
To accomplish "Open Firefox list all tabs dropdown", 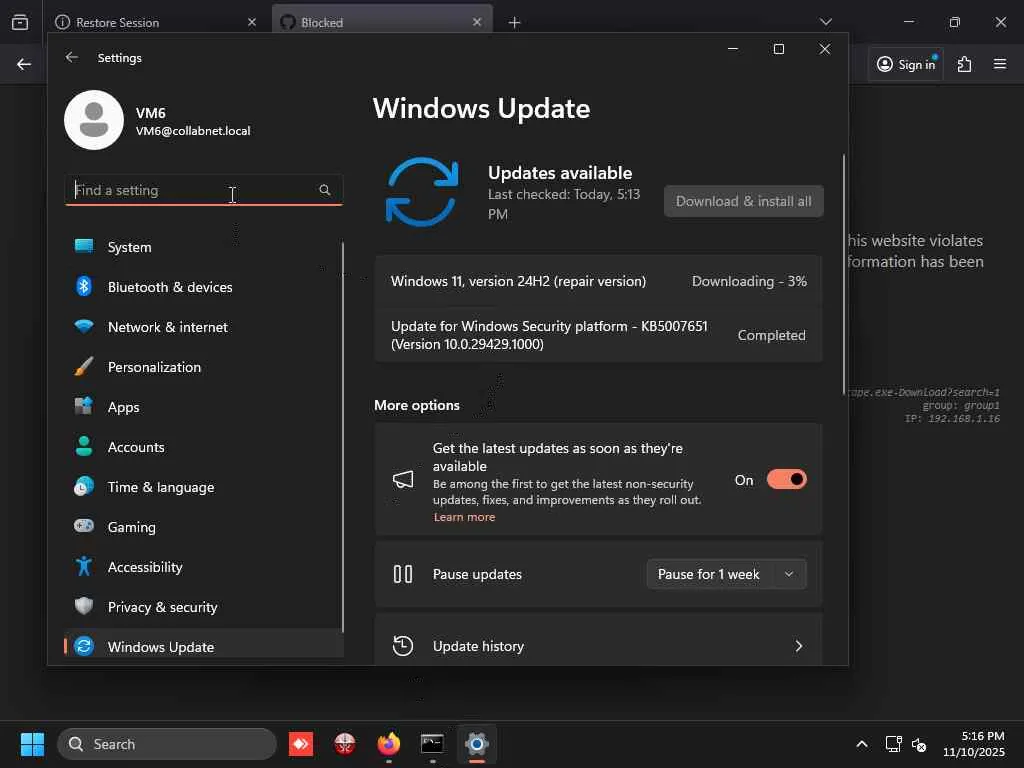I will tap(825, 22).
